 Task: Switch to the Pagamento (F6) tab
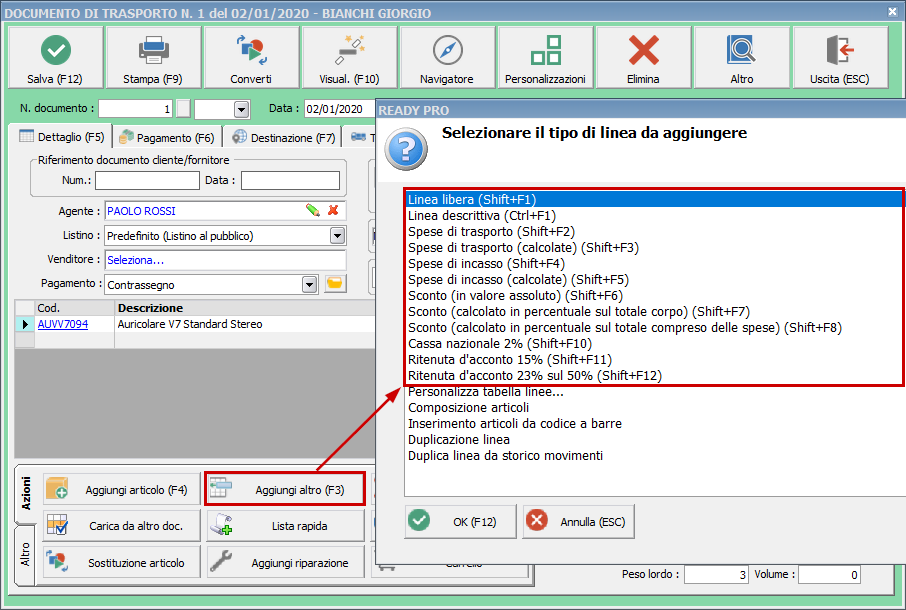166,137
